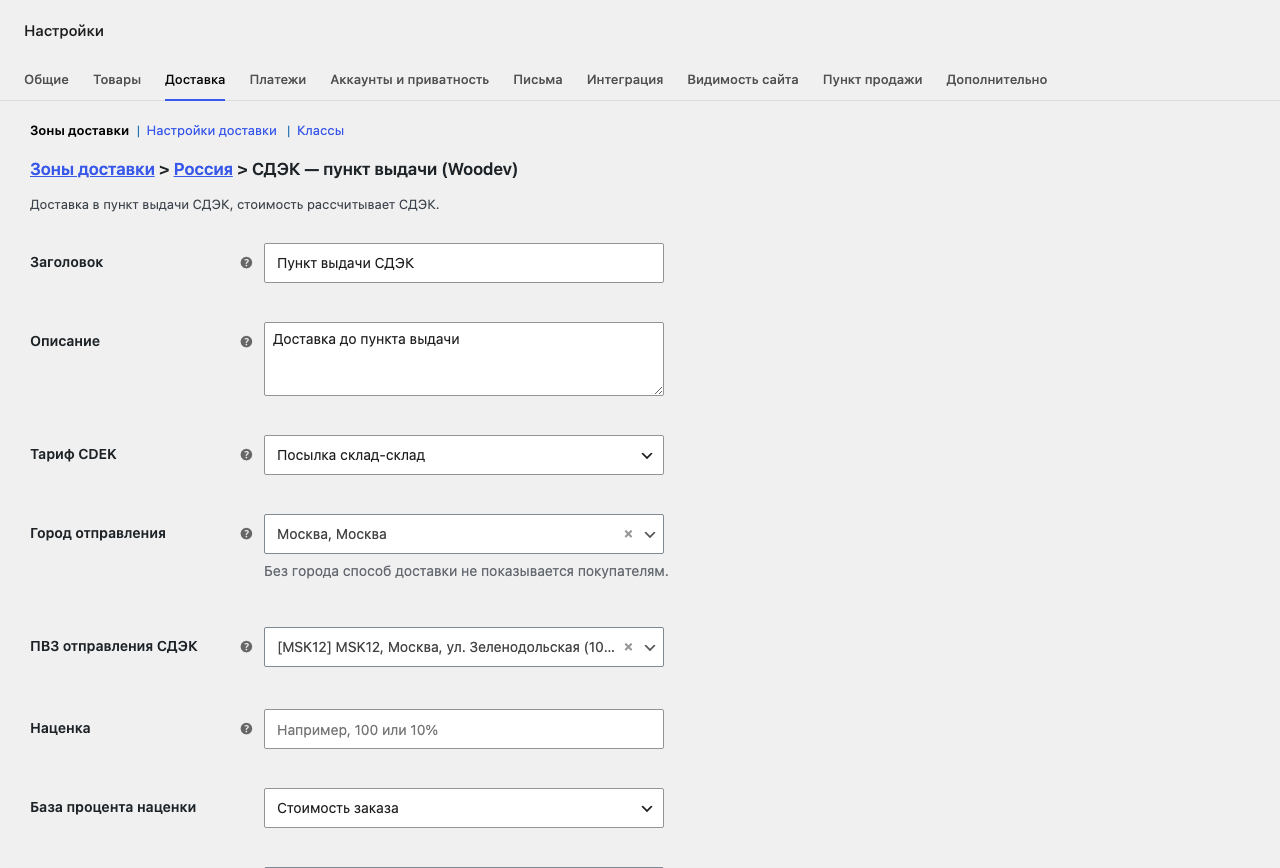Show help tooltip for Тариф CDEK
The height and width of the screenshot is (868, 1280).
pyautogui.click(x=246, y=455)
